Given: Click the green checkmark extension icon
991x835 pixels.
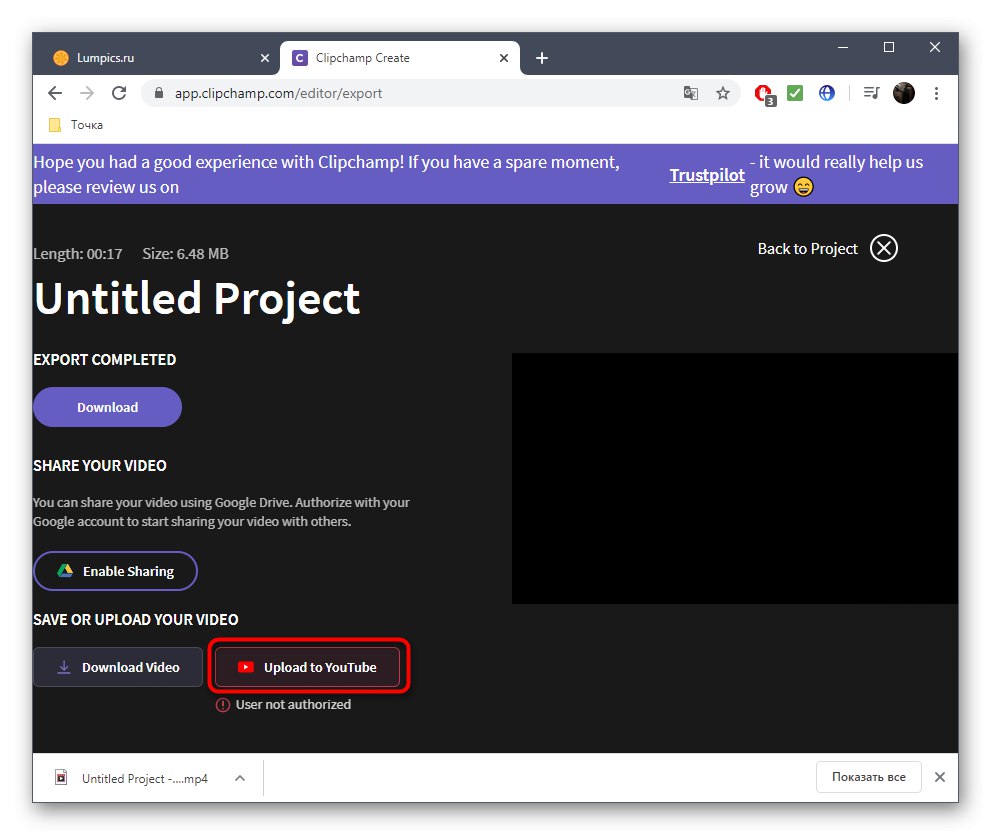Looking at the screenshot, I should click(794, 92).
